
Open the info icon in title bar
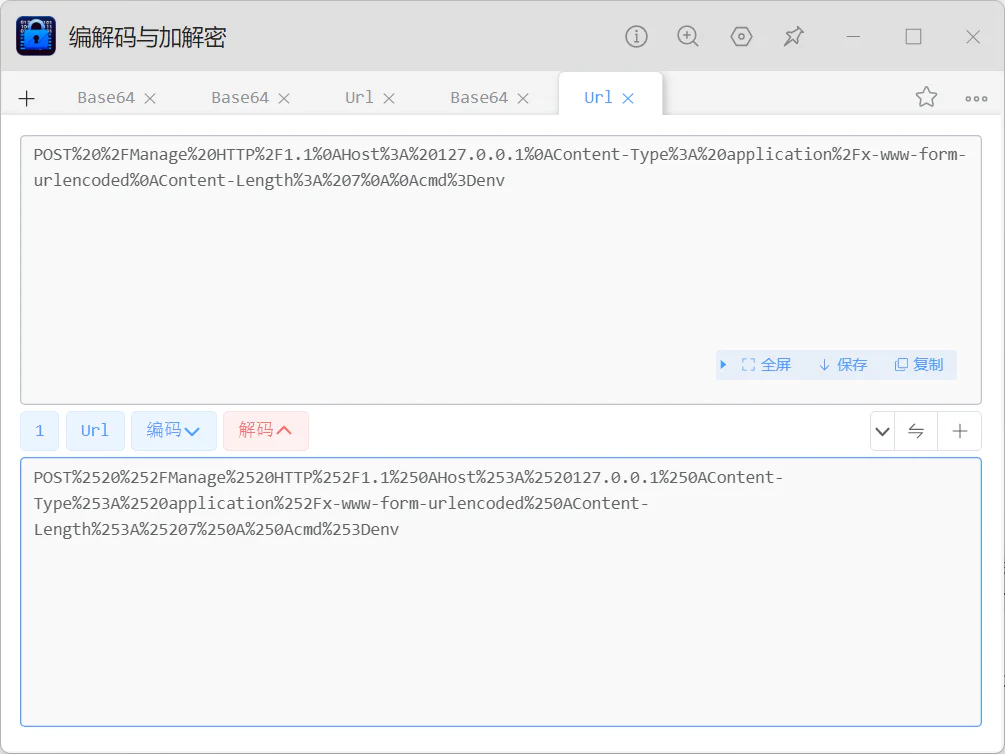(x=636, y=37)
